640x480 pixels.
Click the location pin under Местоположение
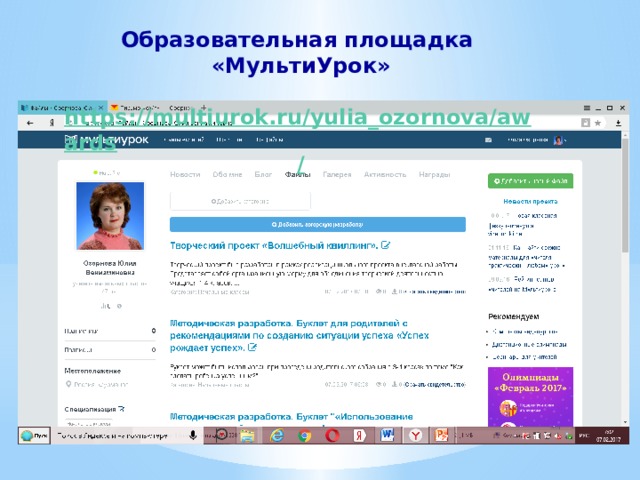(69, 384)
